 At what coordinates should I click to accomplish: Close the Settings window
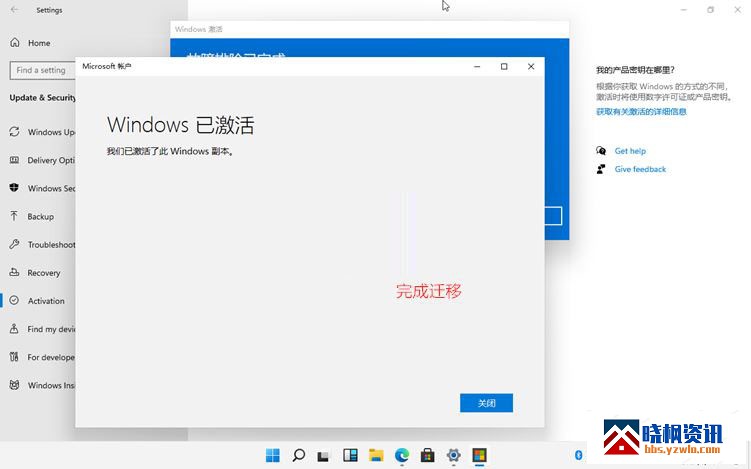[738, 10]
